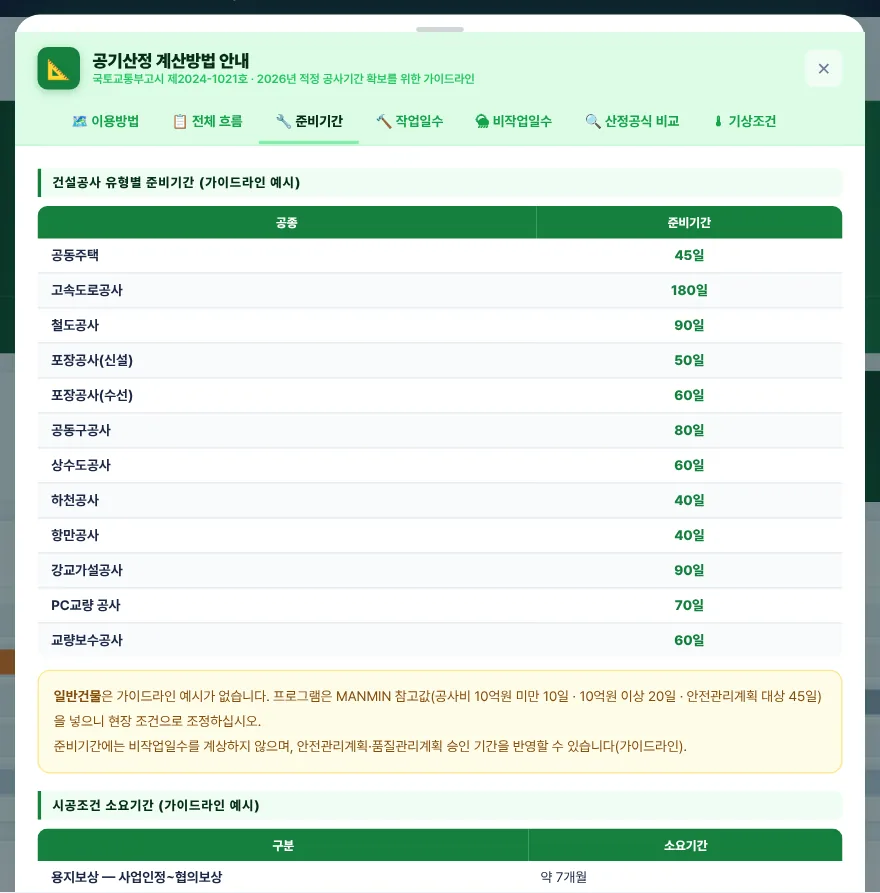Click the thermometer icon beside 기상조건
880x893 pixels.
coord(718,121)
